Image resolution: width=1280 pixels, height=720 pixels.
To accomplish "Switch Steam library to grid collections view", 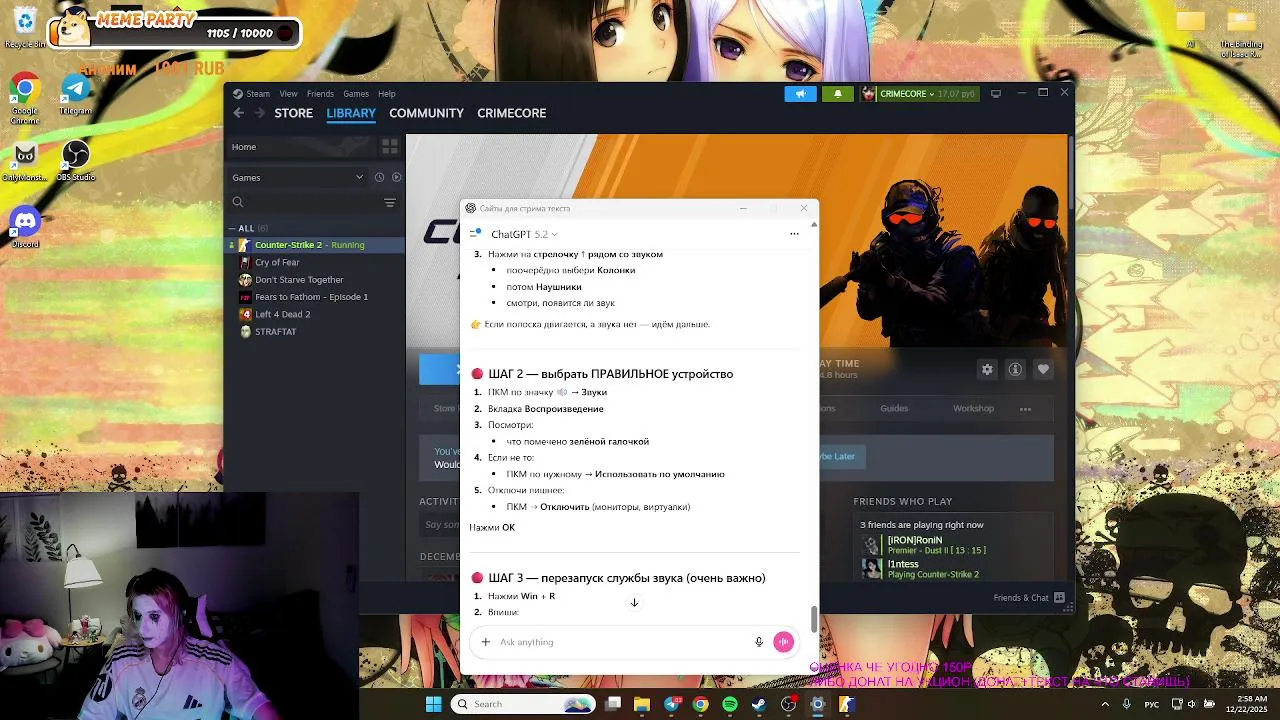I will pos(390,147).
